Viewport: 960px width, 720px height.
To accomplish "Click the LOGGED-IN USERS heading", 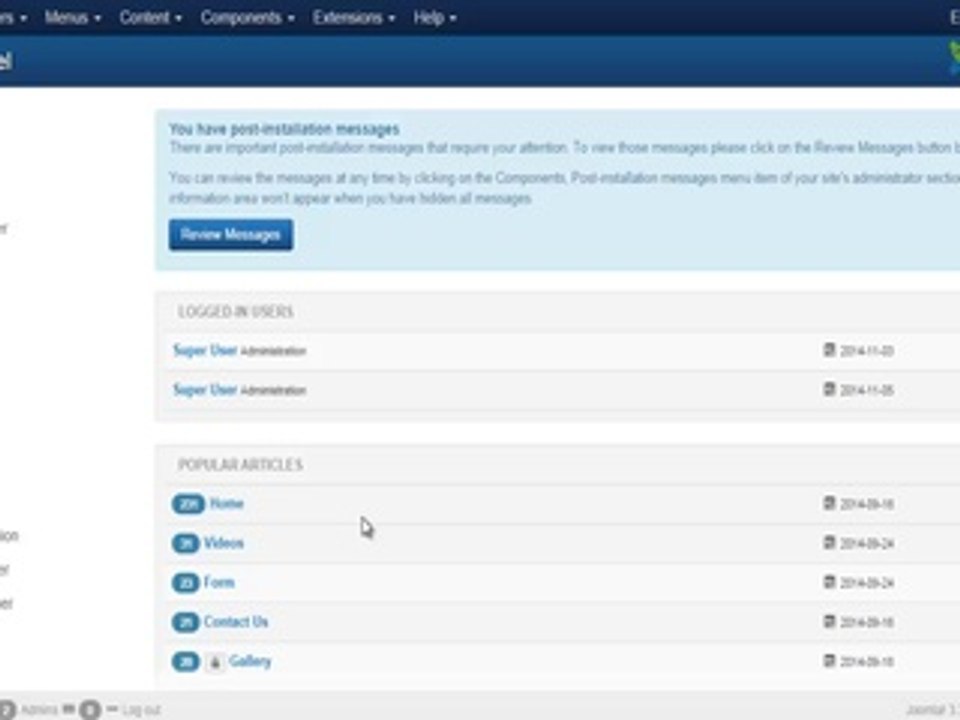I will coord(236,312).
